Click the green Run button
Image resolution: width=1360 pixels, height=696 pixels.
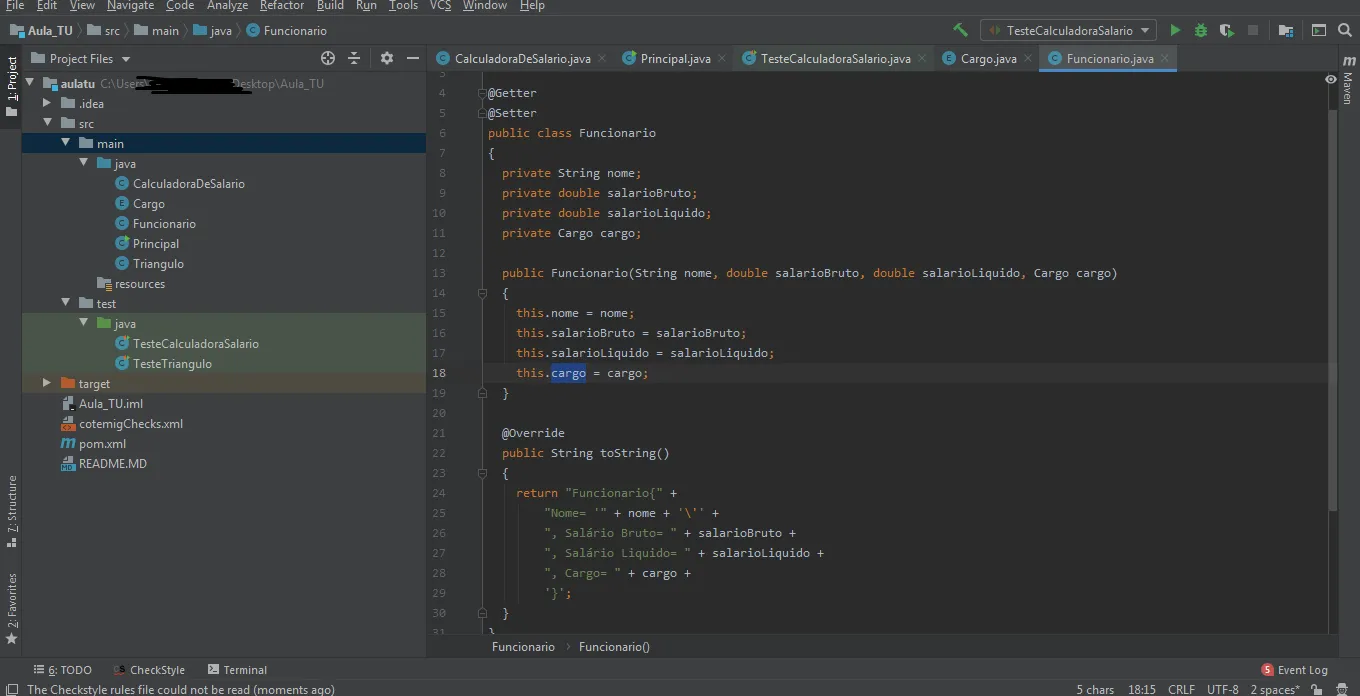[1175, 31]
